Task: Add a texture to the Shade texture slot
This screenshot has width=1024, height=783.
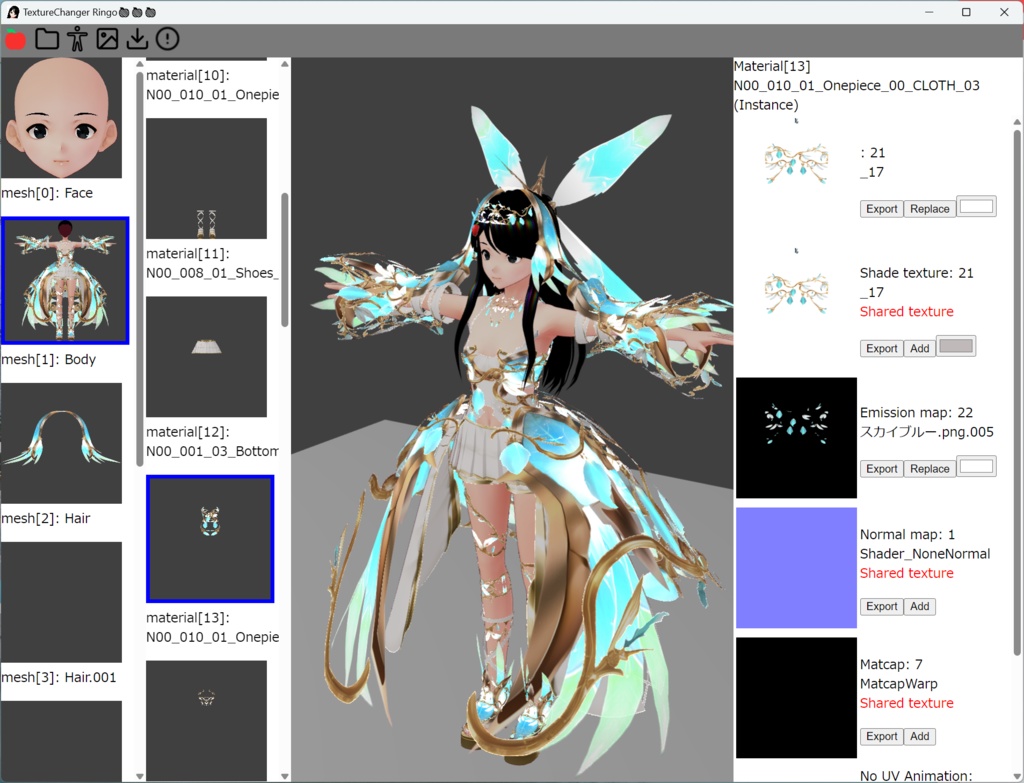Action: [x=919, y=347]
